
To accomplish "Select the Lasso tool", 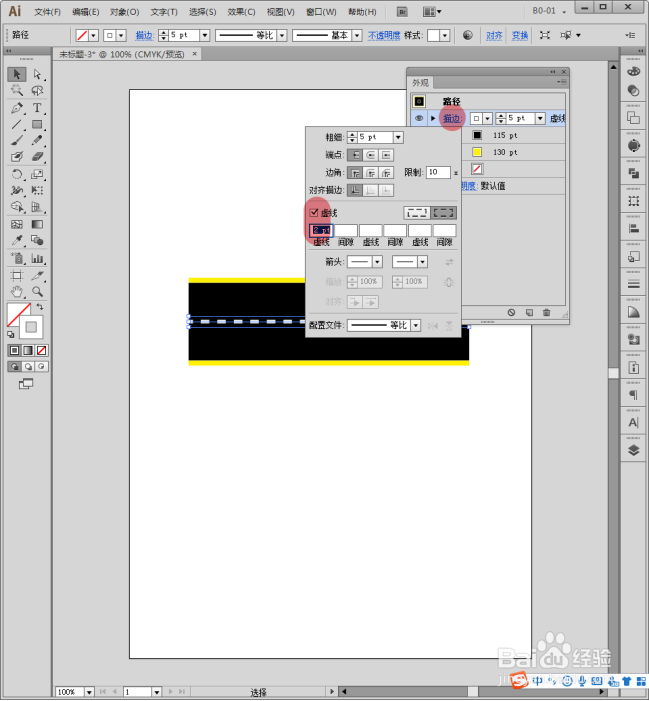I will point(37,90).
